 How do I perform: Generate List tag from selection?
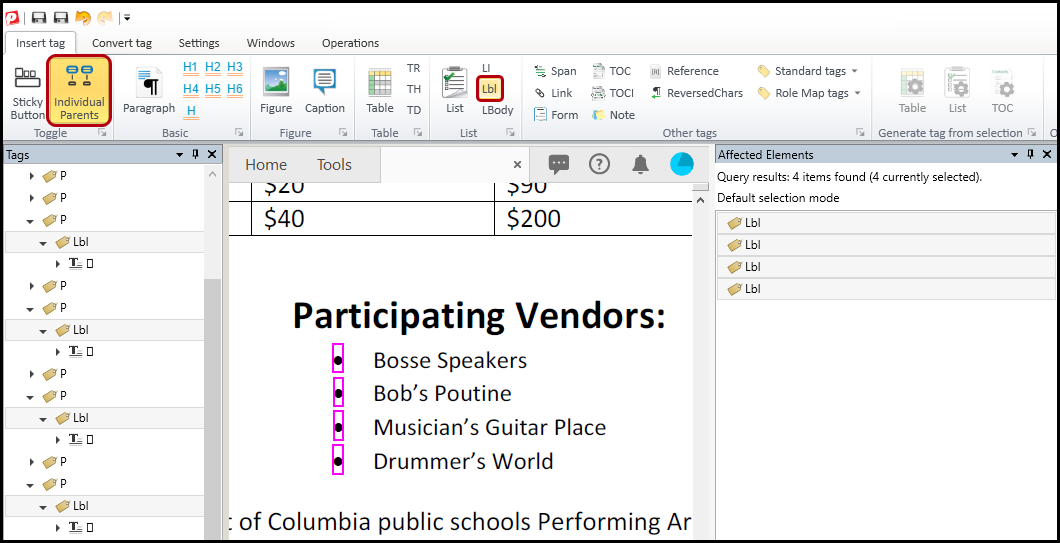957,91
